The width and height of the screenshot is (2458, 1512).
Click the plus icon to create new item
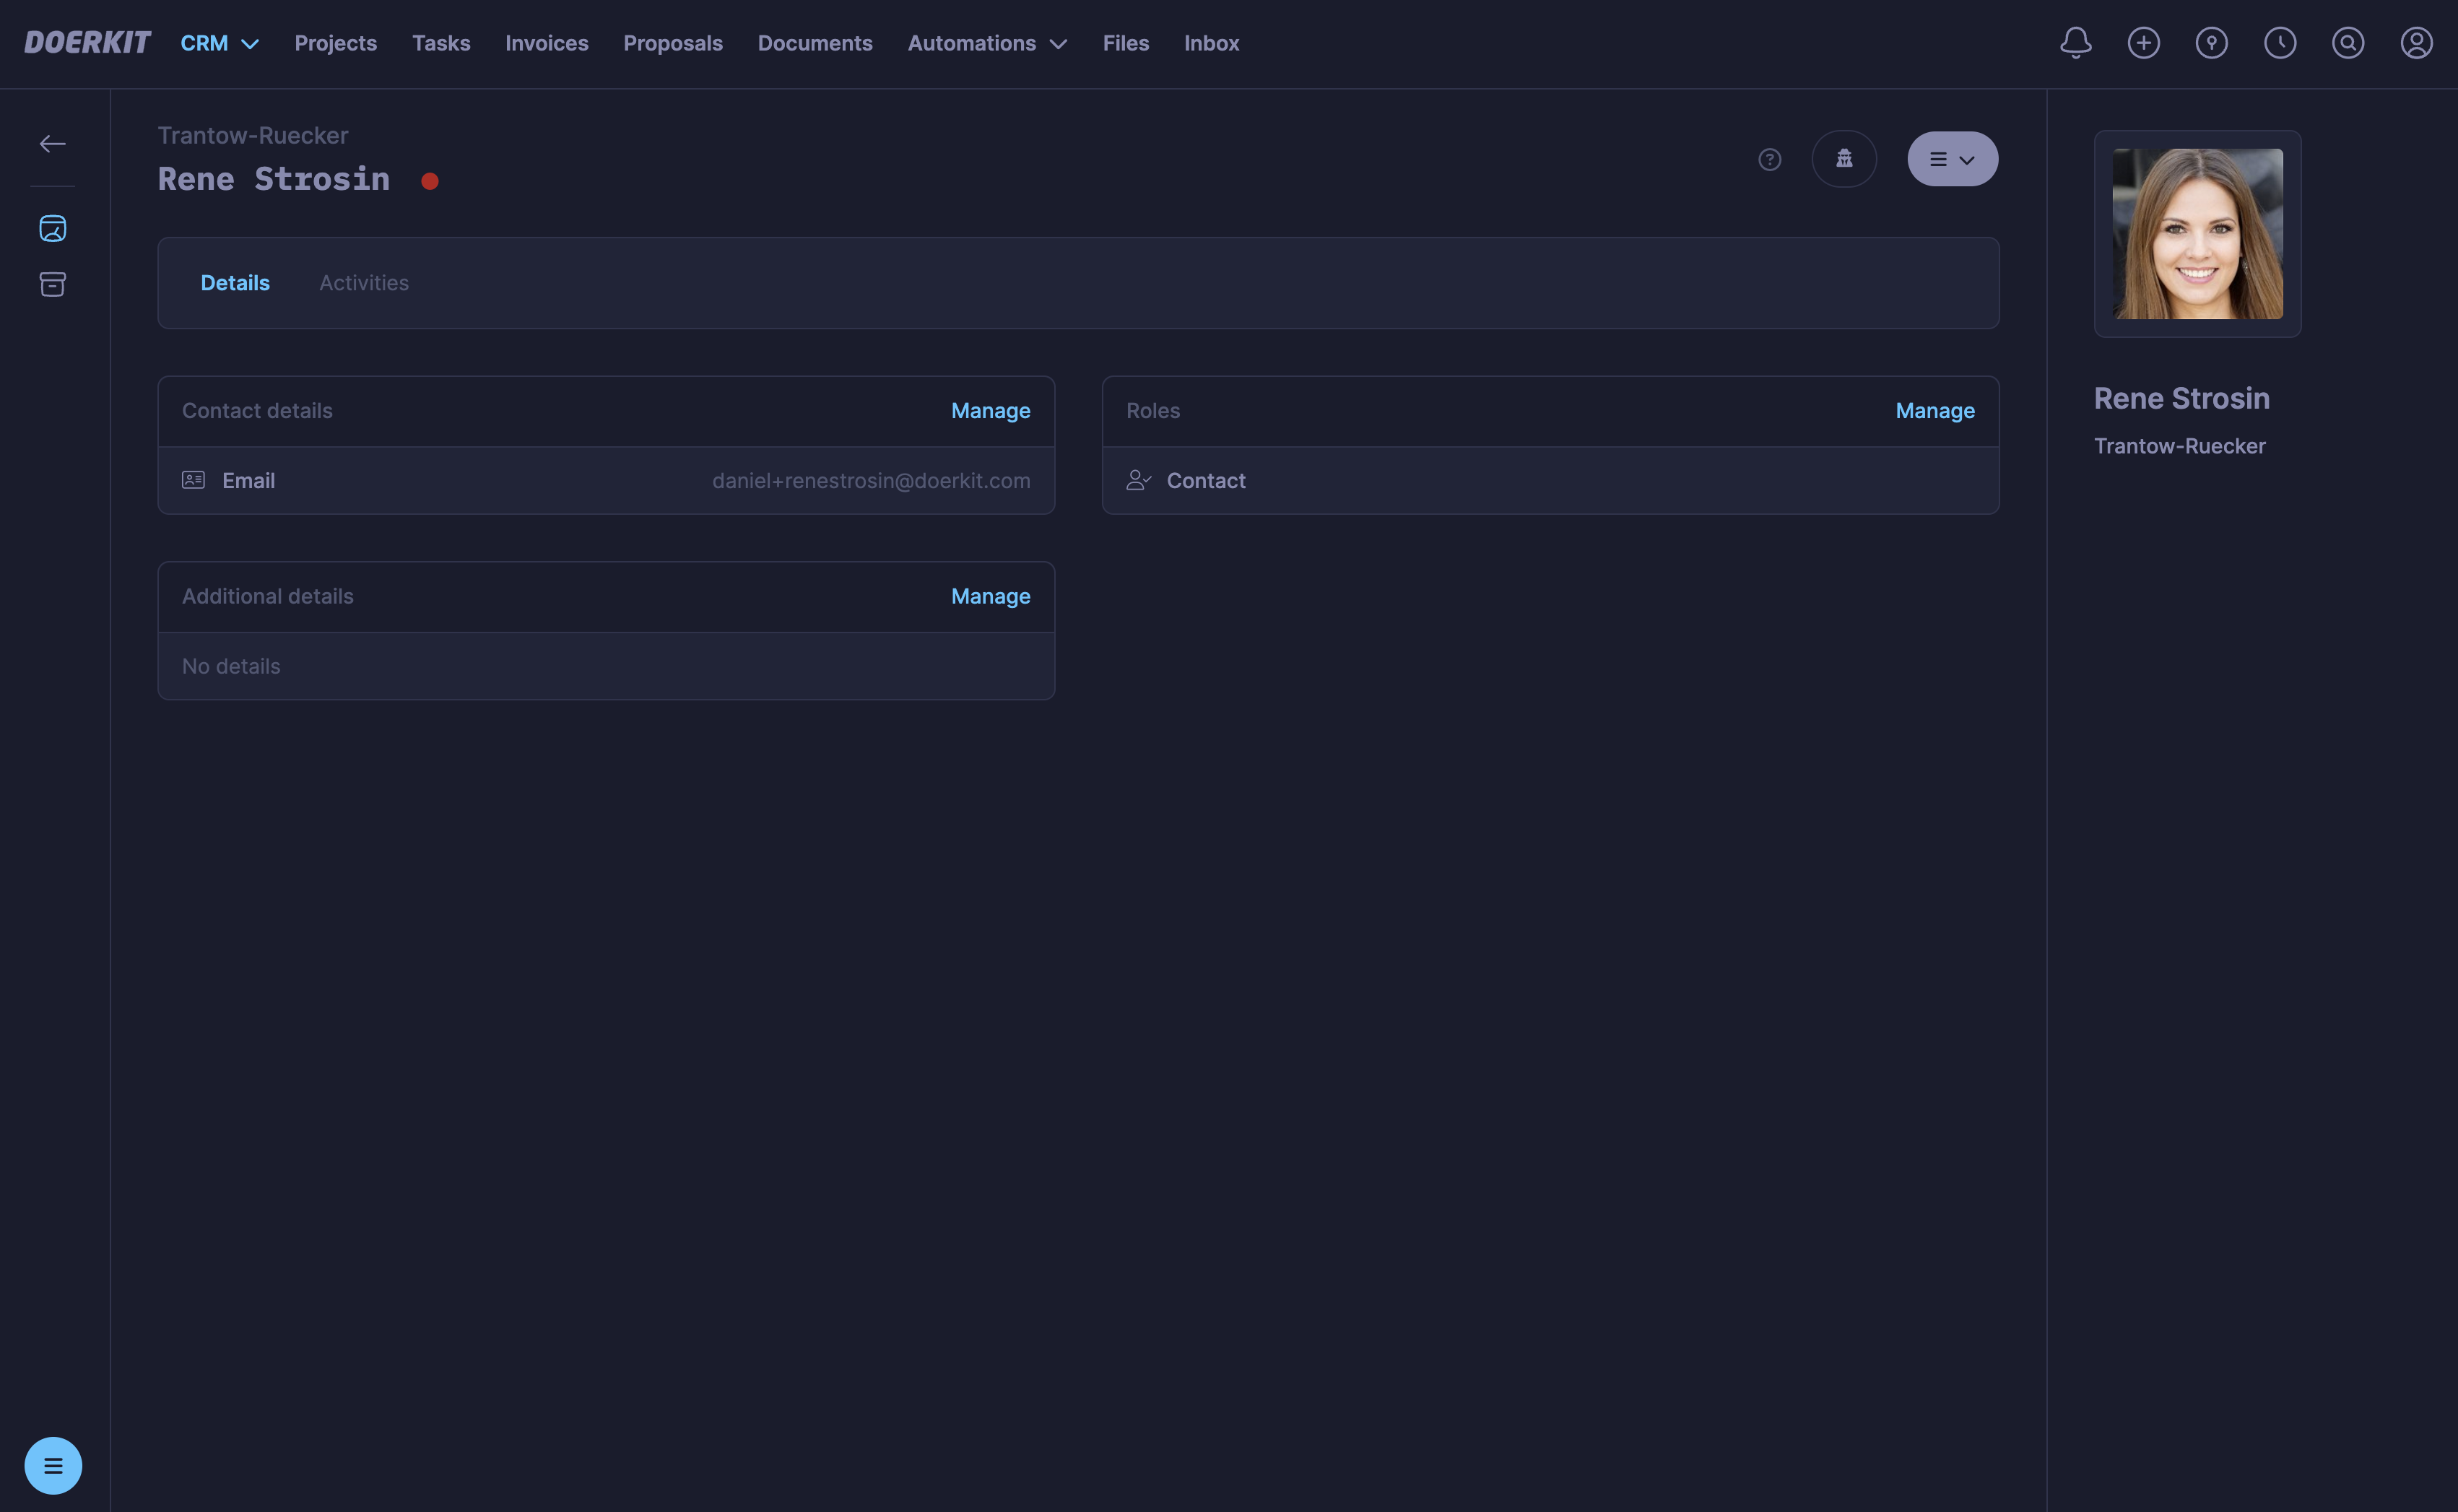tap(2144, 43)
